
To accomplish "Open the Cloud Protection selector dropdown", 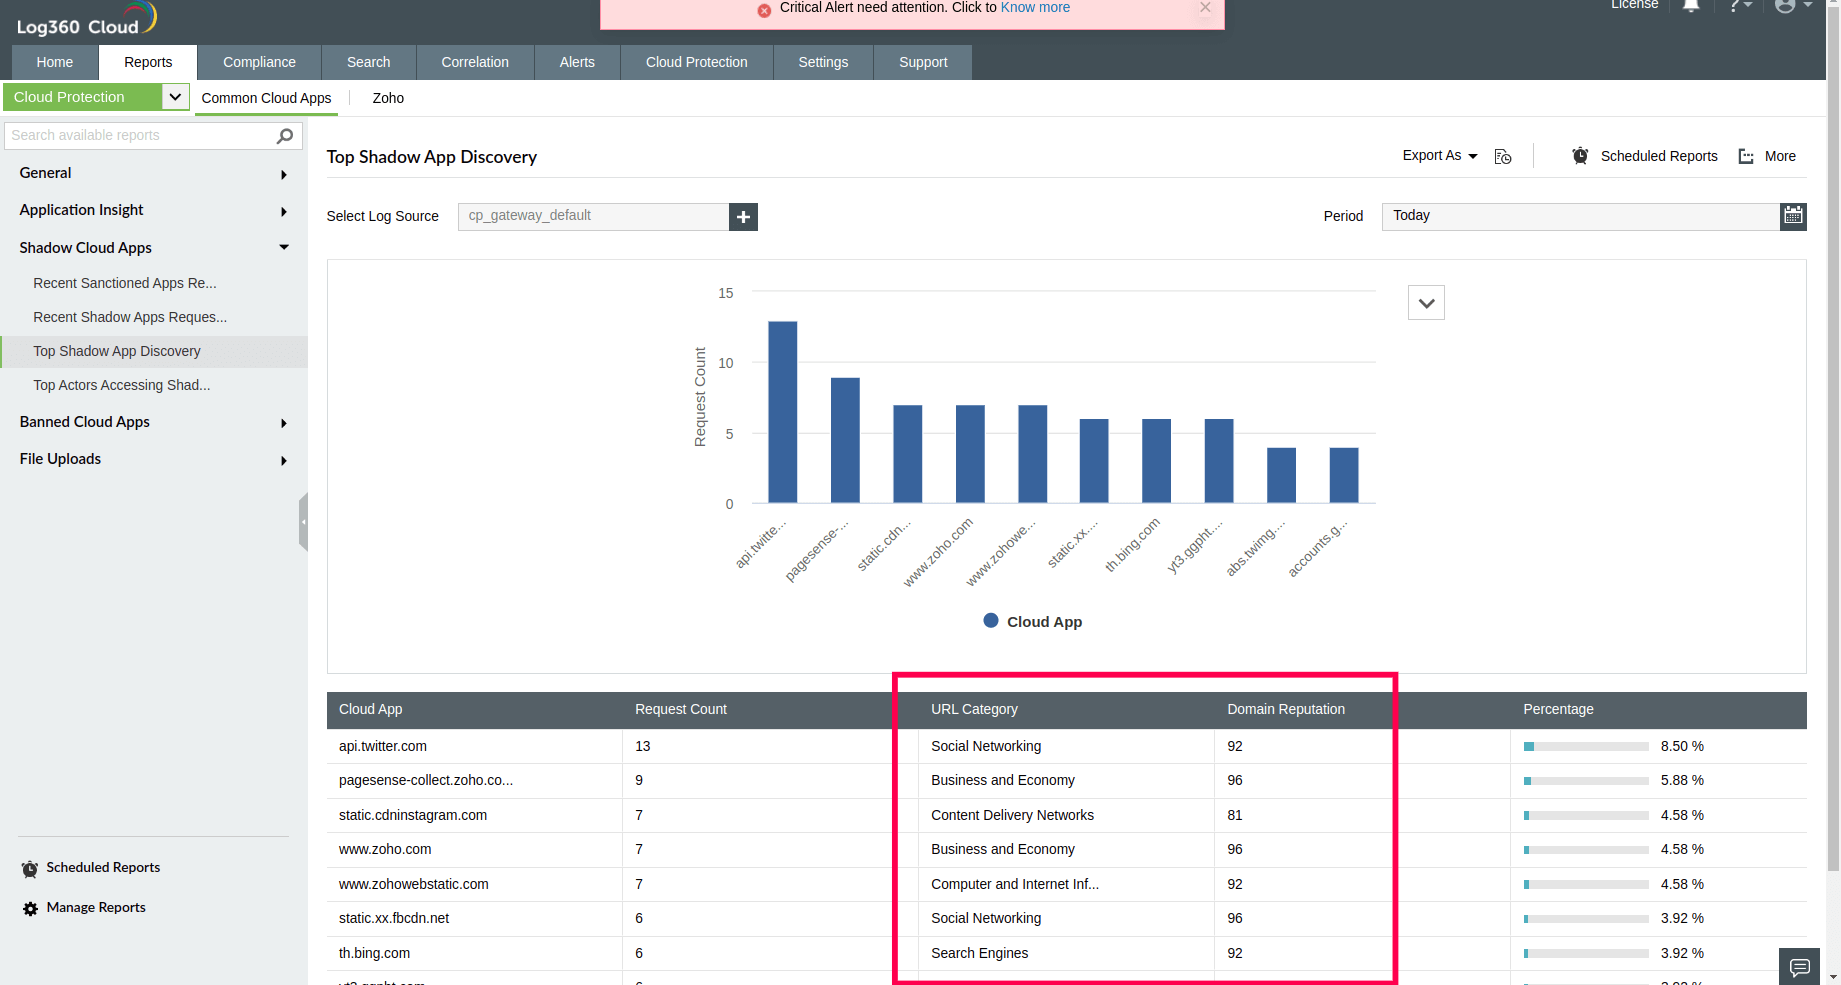I will click(174, 97).
